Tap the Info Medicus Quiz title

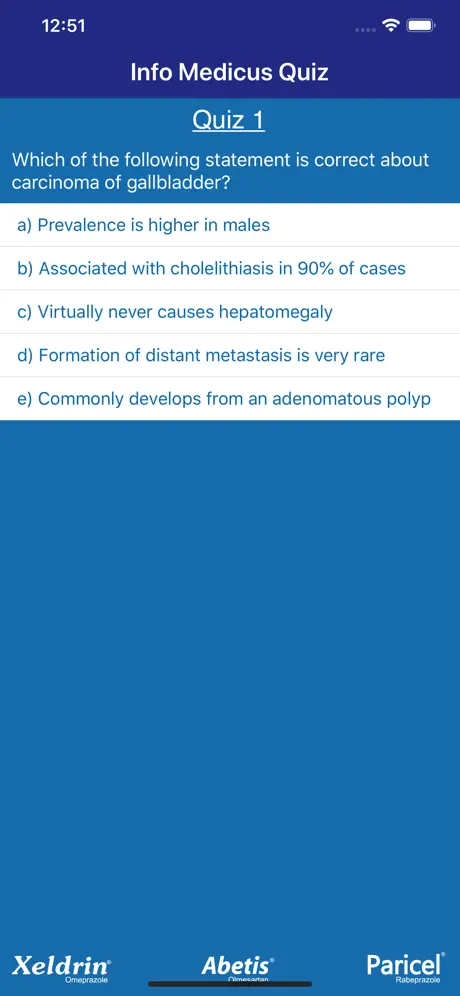click(x=229, y=72)
